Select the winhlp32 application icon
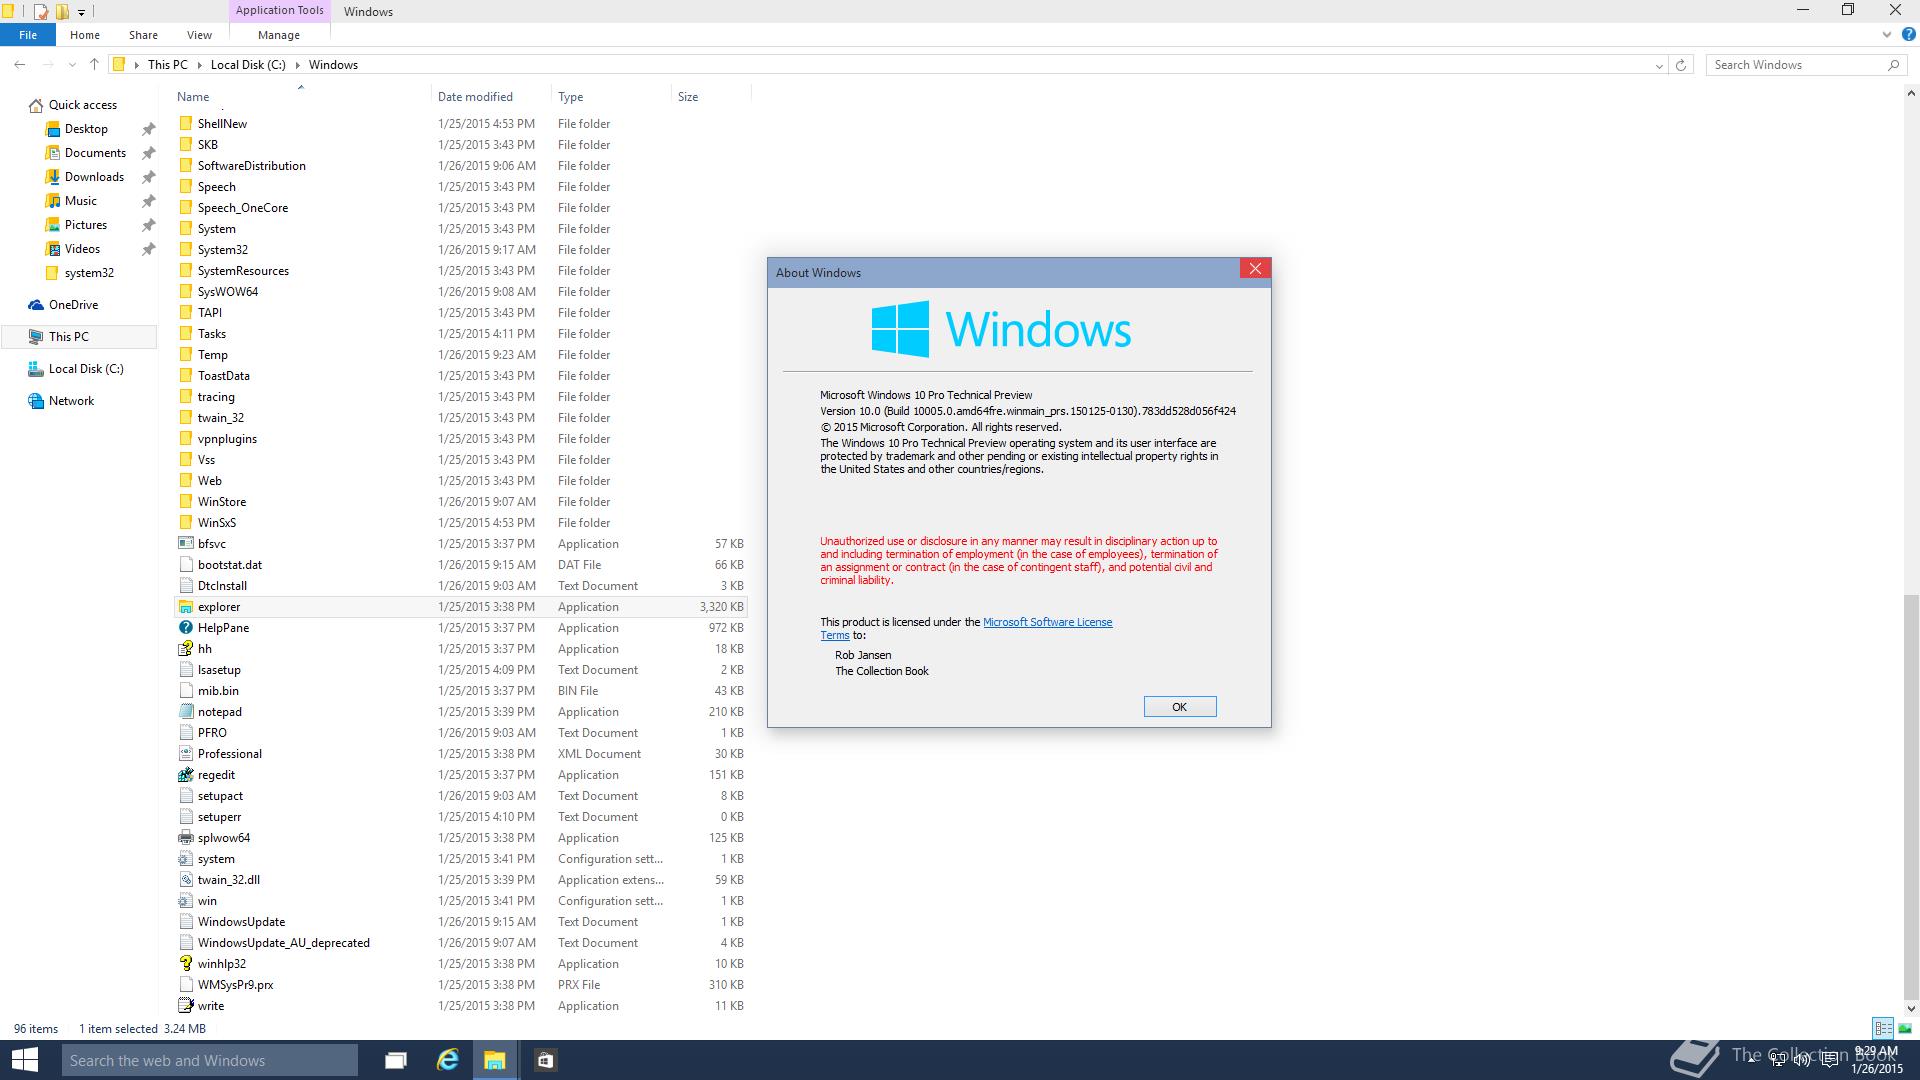The height and width of the screenshot is (1080, 1920). coord(185,964)
